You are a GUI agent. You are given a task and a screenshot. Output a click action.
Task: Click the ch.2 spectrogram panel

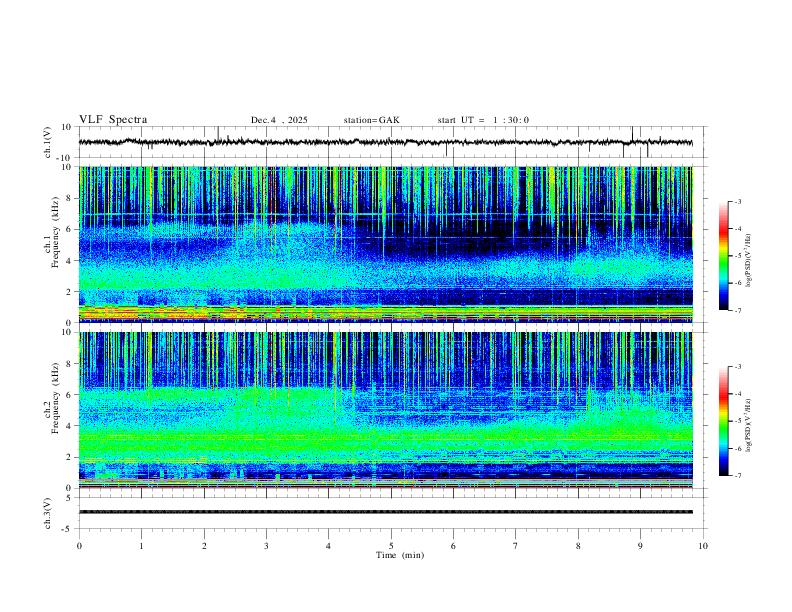point(385,410)
